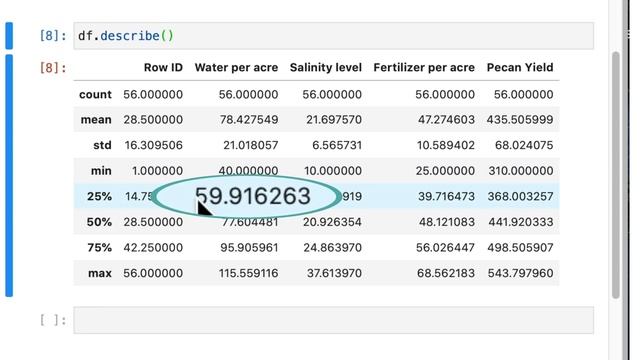Viewport: 640px width, 360px height.
Task: Click the std Salinity value 6.565731
Action: (337, 145)
